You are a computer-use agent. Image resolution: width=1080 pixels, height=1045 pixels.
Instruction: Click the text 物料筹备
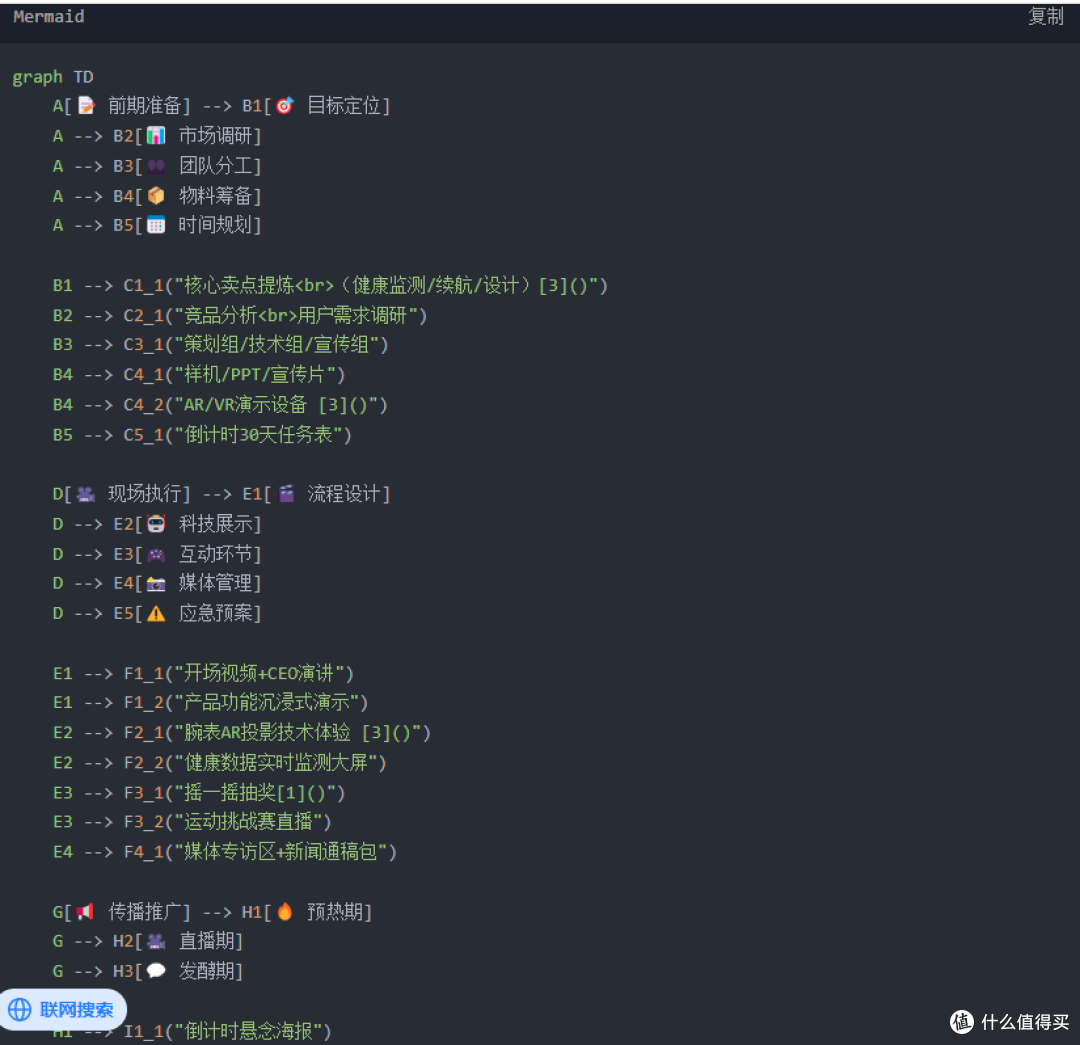[x=216, y=196]
